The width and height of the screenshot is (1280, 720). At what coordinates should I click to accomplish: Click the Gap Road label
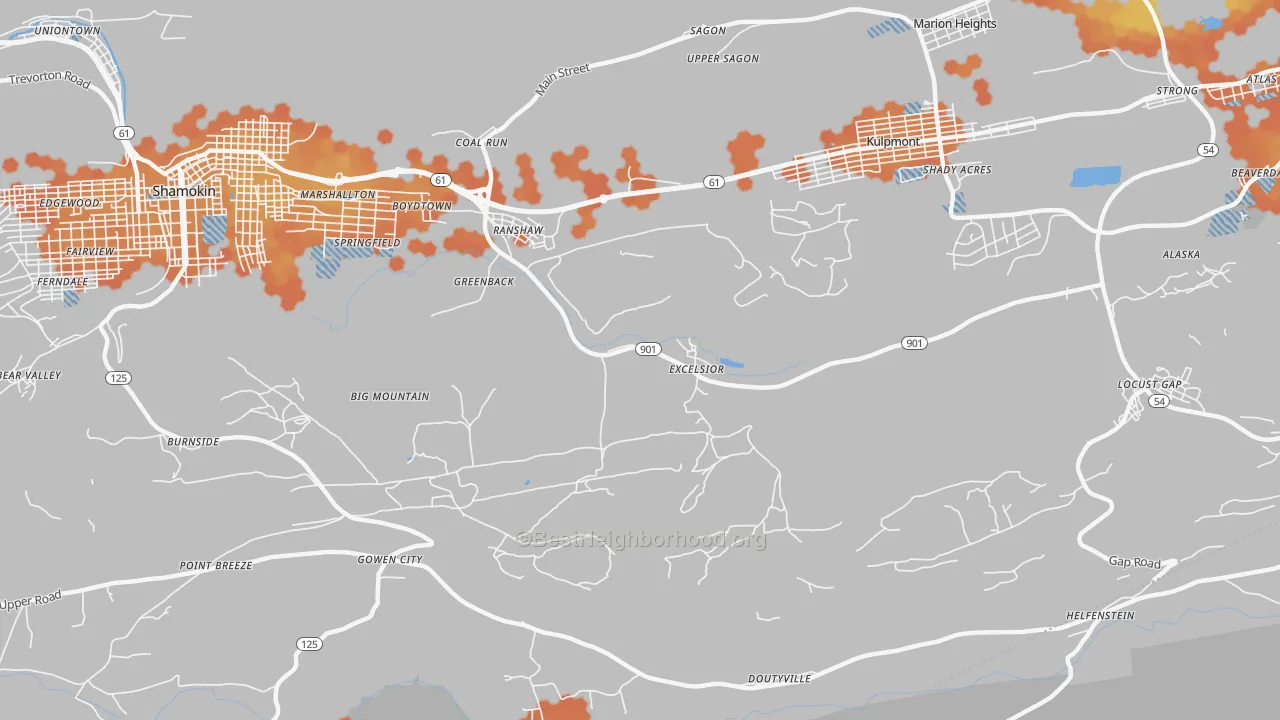(1135, 563)
